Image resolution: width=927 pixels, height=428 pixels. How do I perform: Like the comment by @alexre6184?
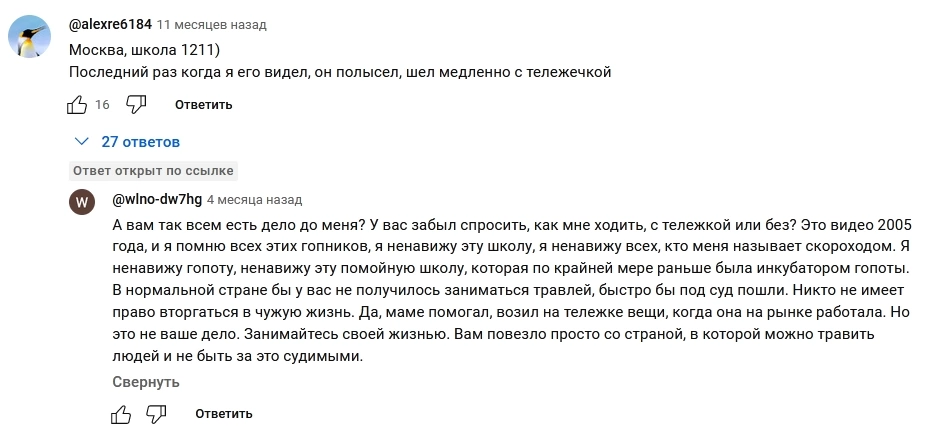point(77,104)
